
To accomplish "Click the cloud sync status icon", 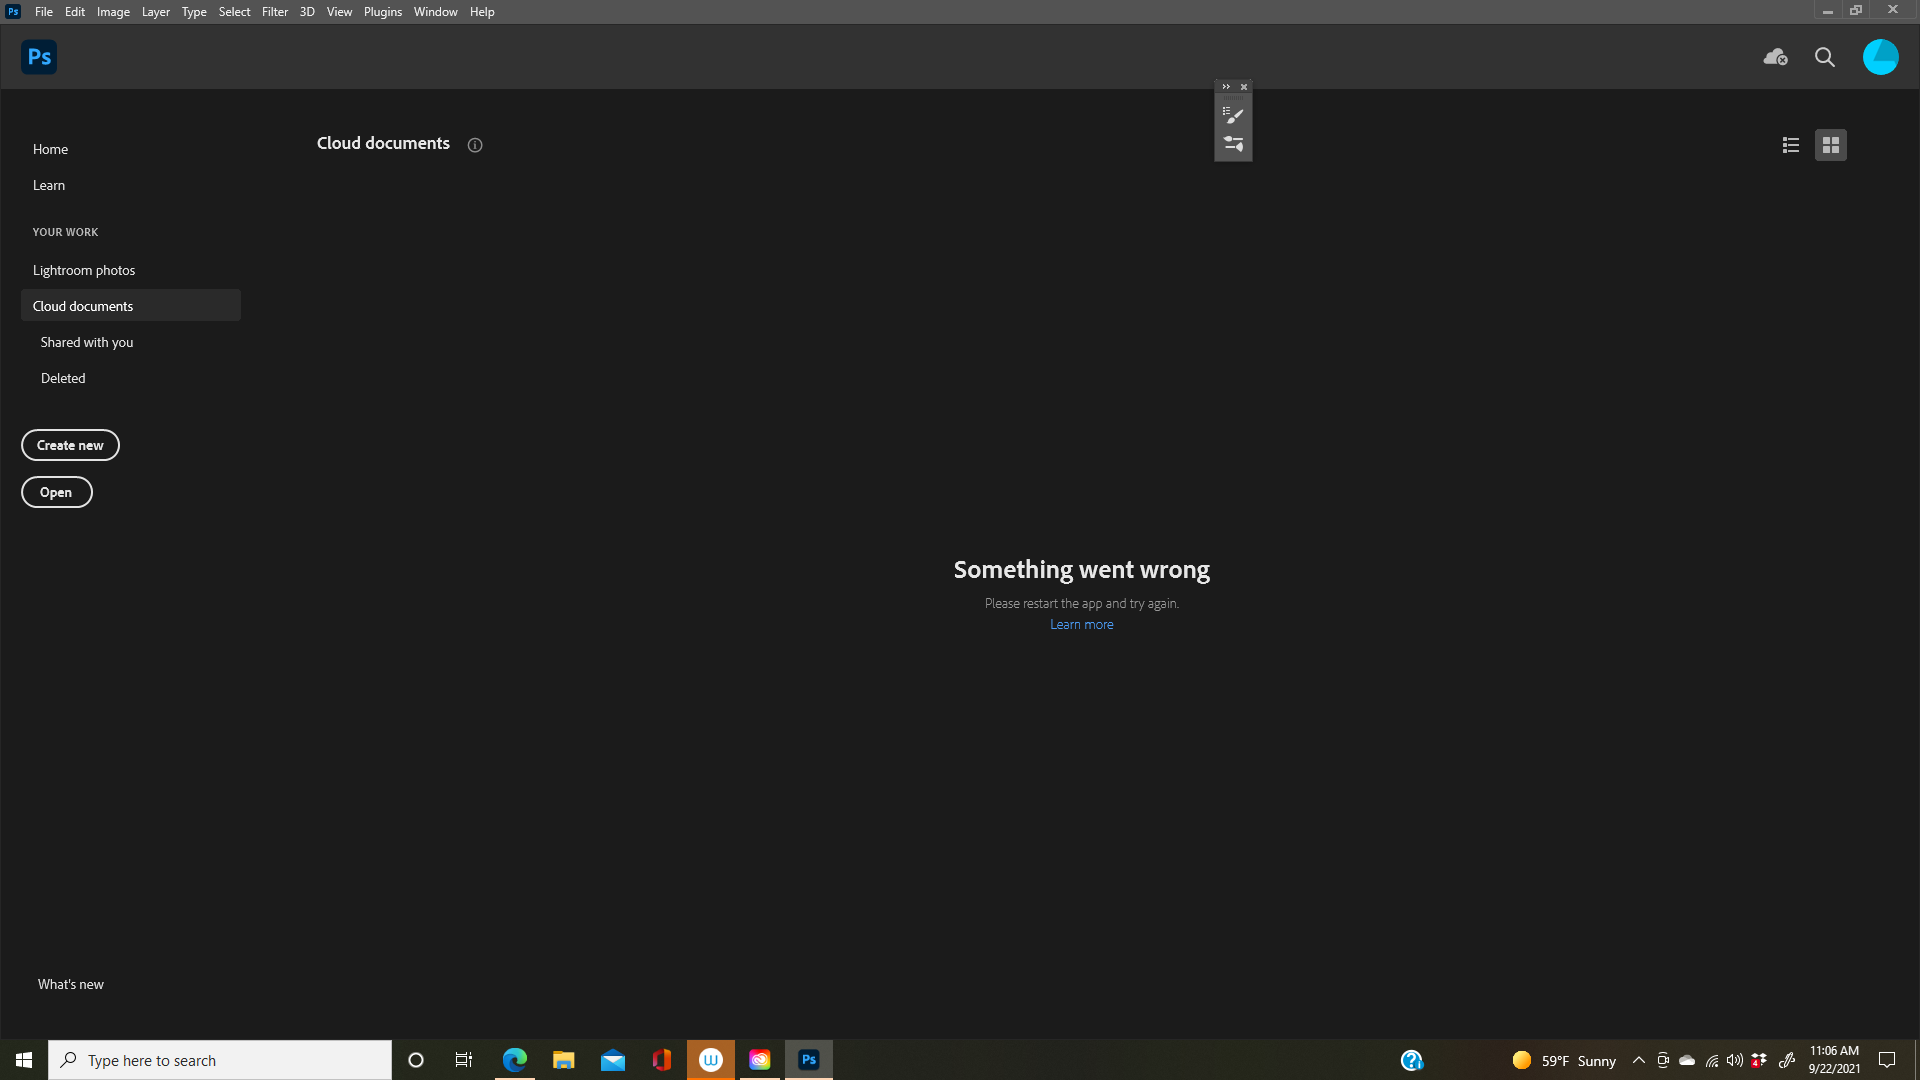I will coord(1775,57).
